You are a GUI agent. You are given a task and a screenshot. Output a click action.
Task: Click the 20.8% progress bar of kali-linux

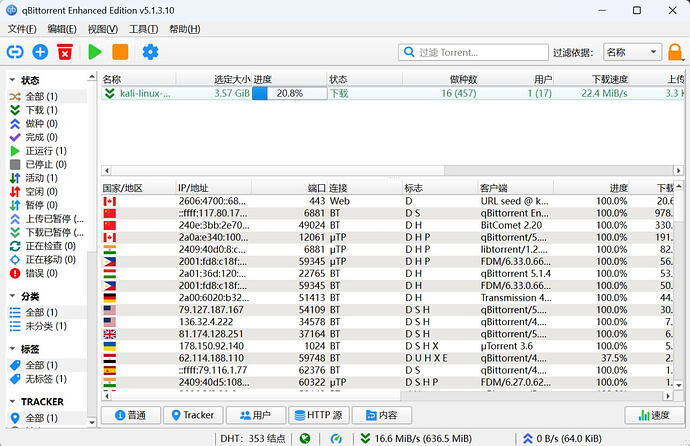[x=290, y=93]
